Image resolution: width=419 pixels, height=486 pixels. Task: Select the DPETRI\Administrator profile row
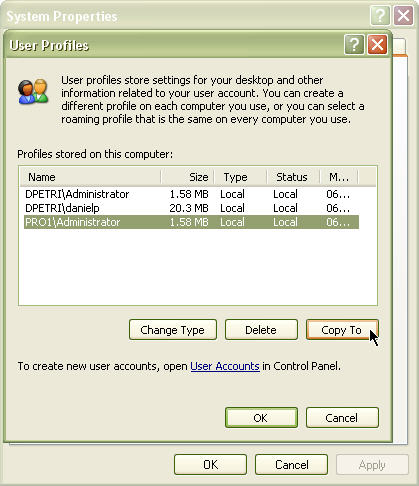click(191, 194)
